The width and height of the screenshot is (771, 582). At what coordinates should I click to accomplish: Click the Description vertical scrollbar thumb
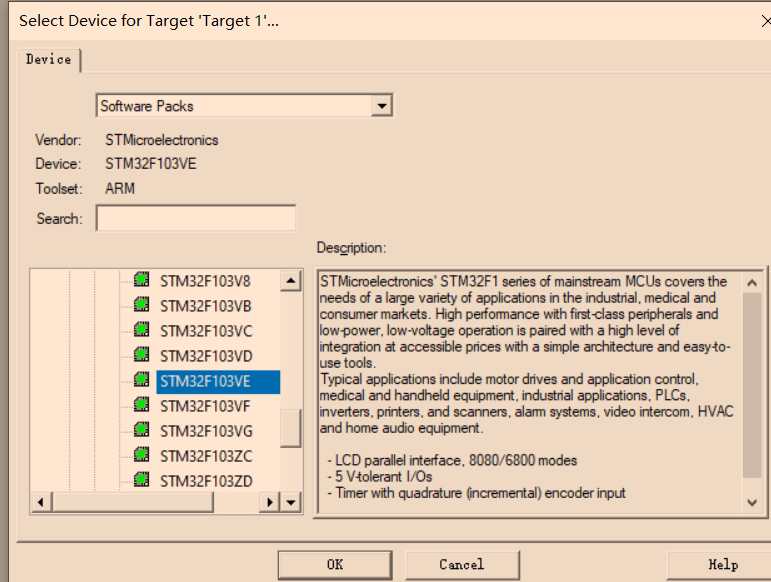tap(751, 385)
